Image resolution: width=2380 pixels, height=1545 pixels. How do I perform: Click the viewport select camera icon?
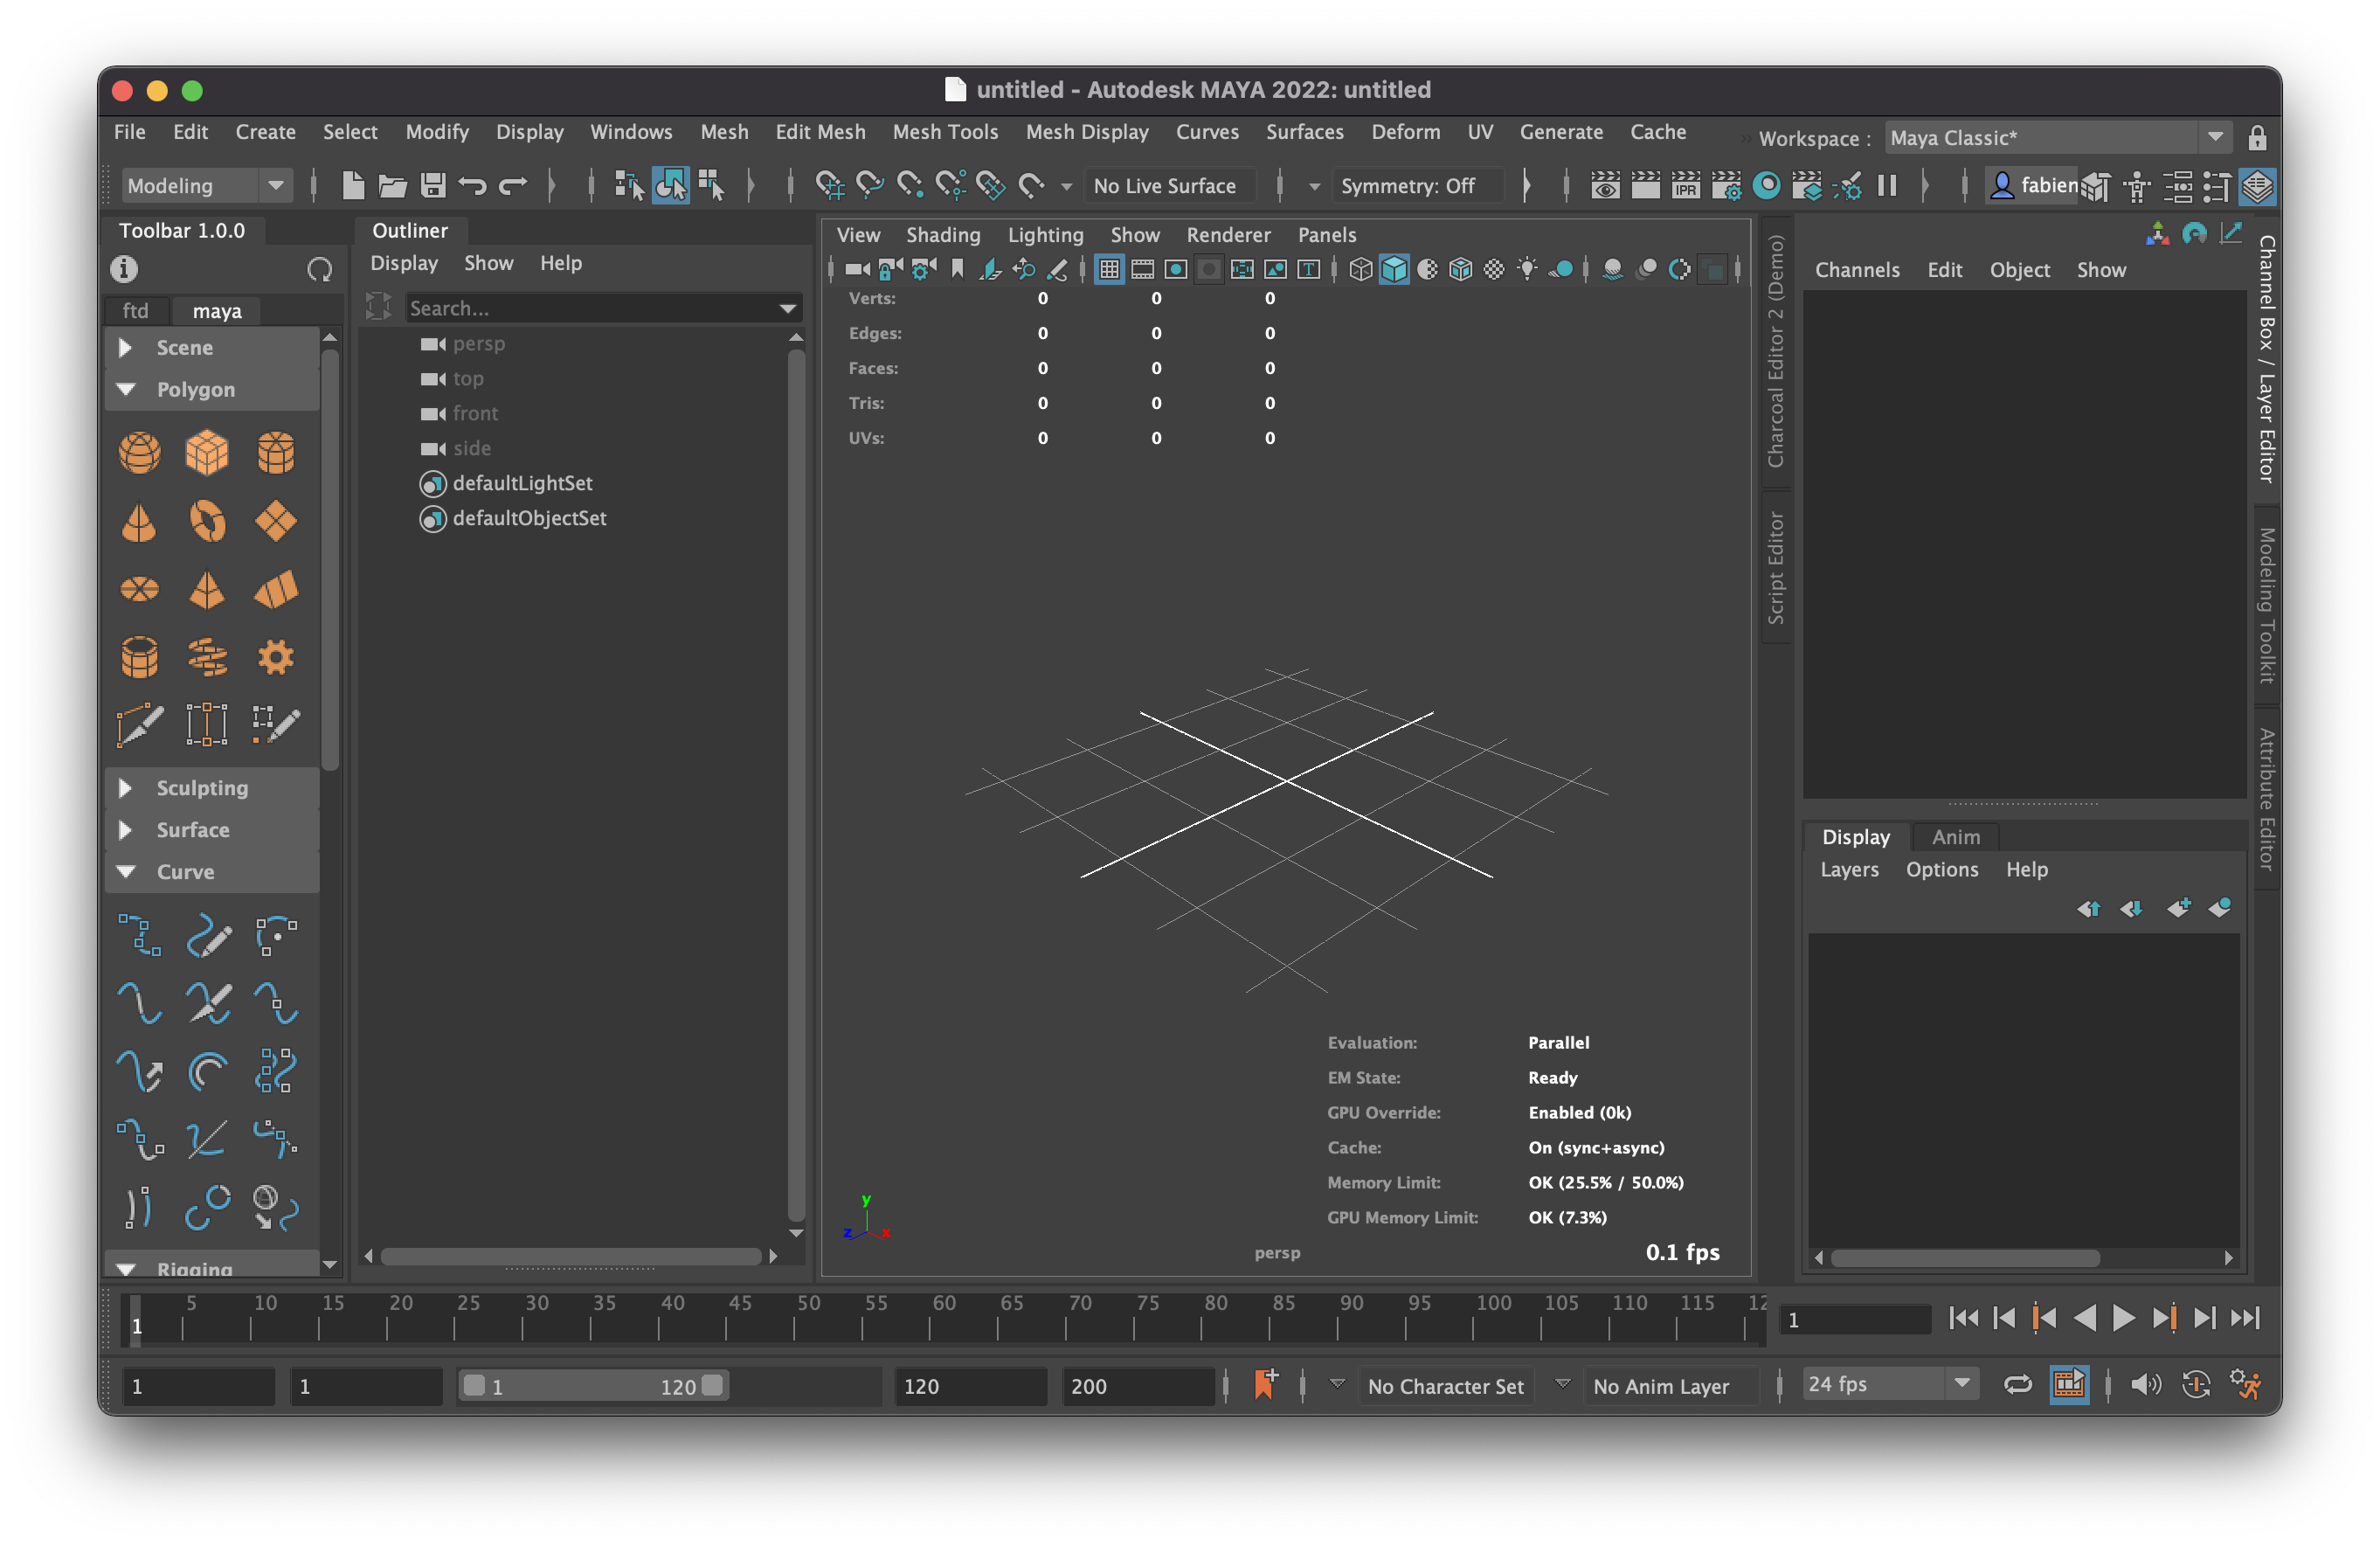click(857, 269)
